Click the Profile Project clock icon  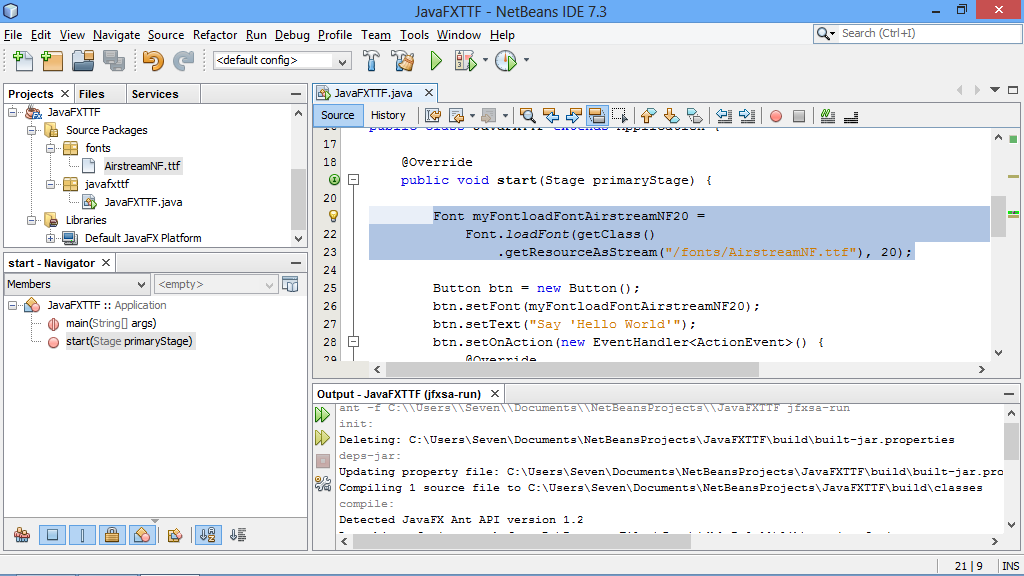(x=506, y=61)
